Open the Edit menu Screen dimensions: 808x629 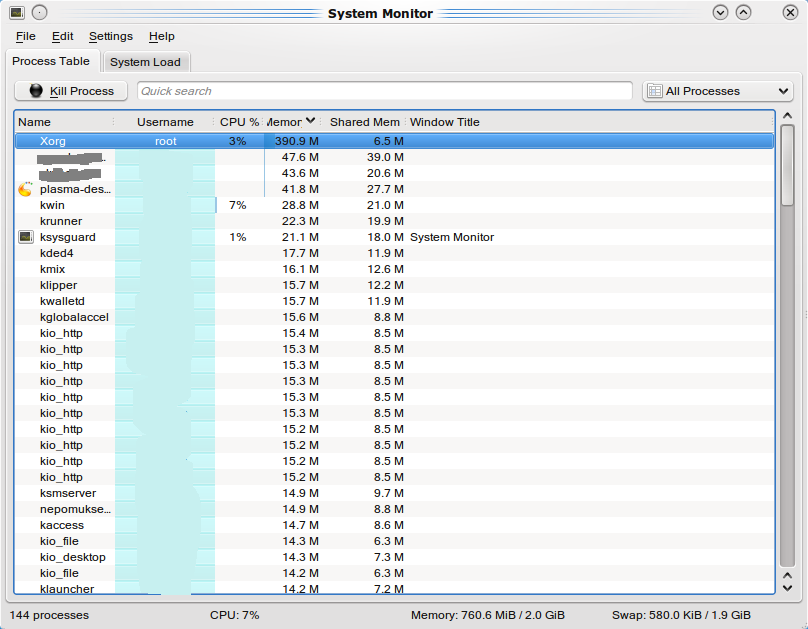[63, 36]
